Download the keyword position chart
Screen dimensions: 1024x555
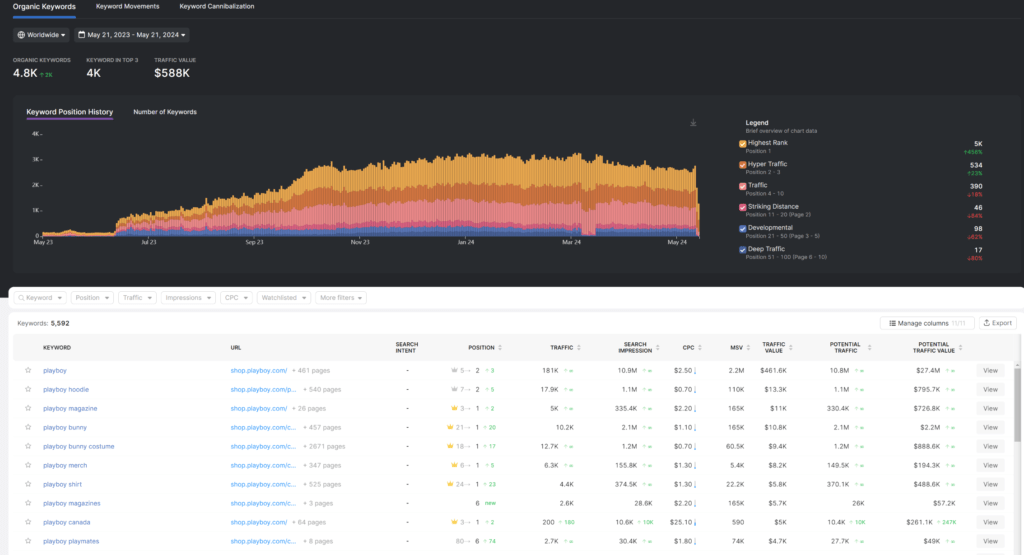[693, 123]
